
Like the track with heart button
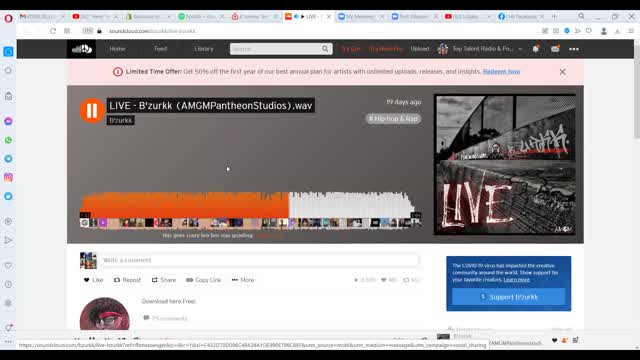(93, 280)
